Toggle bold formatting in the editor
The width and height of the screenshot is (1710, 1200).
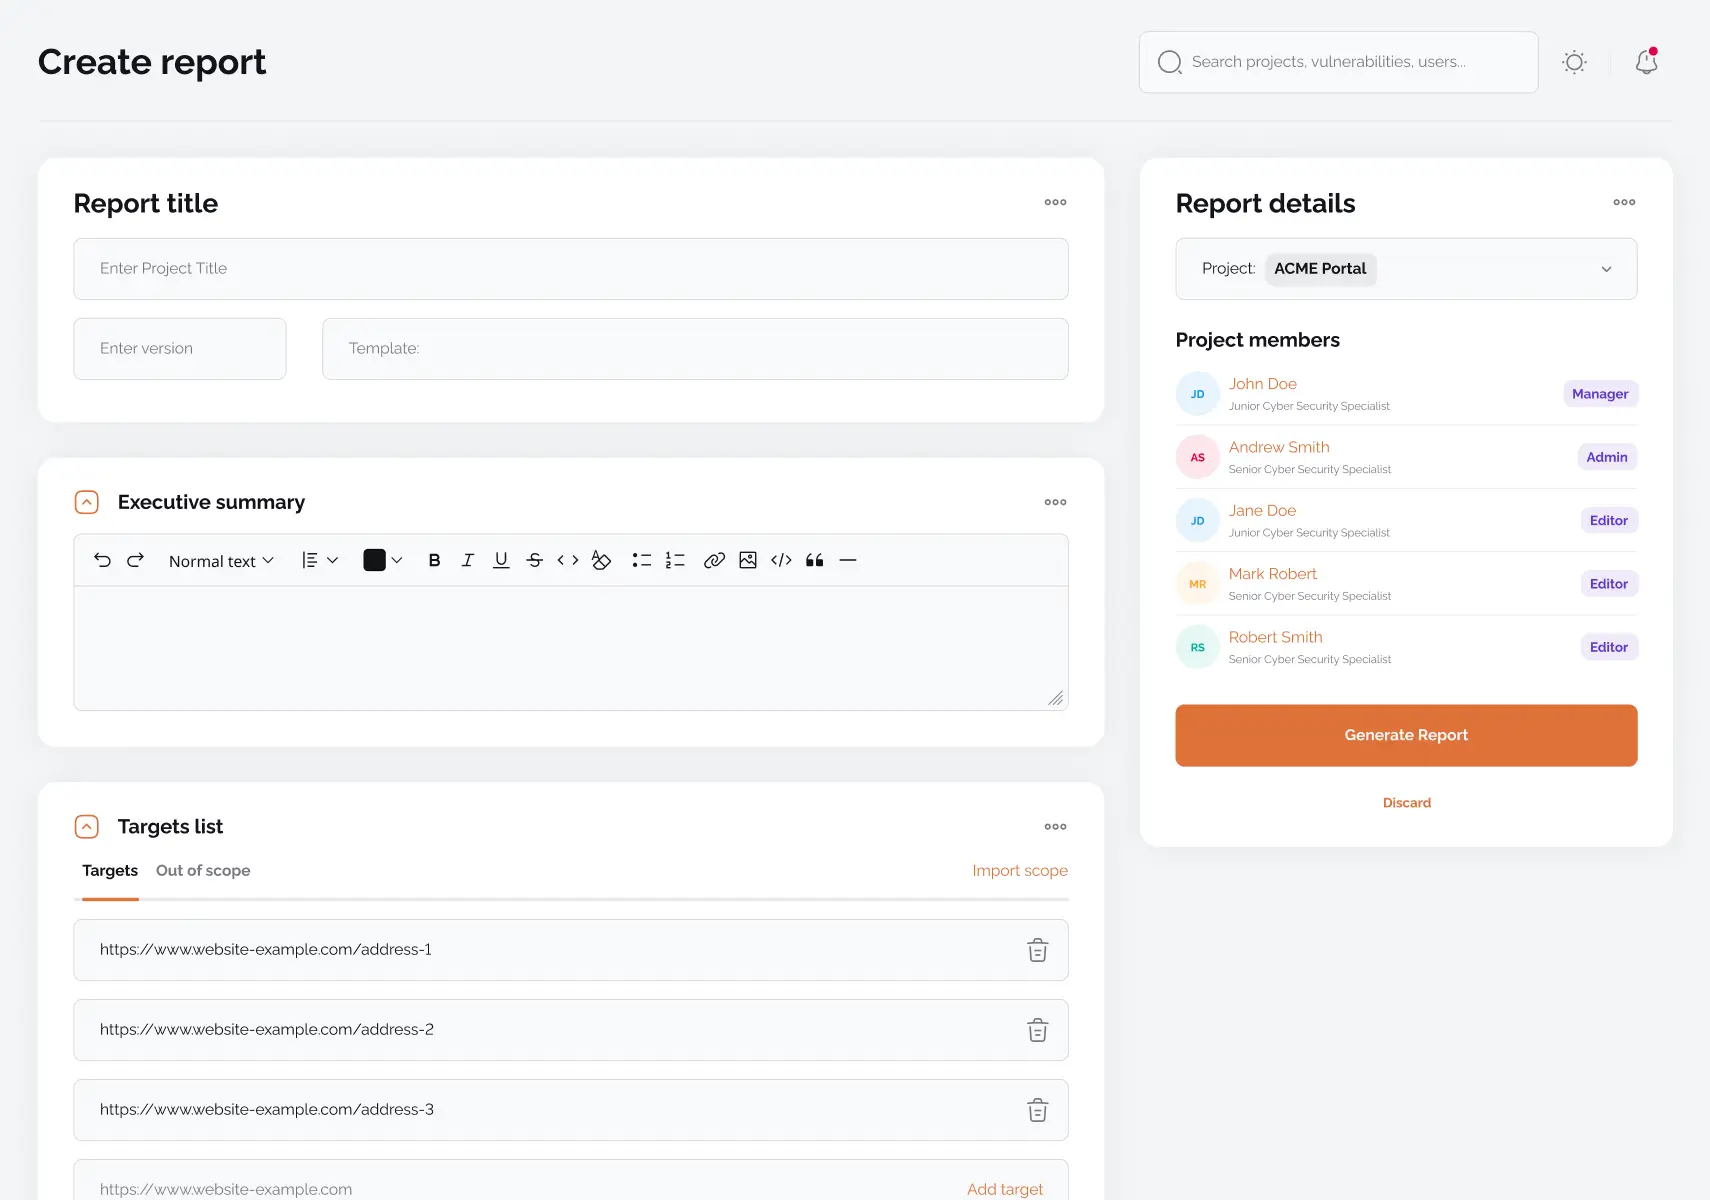pyautogui.click(x=434, y=560)
